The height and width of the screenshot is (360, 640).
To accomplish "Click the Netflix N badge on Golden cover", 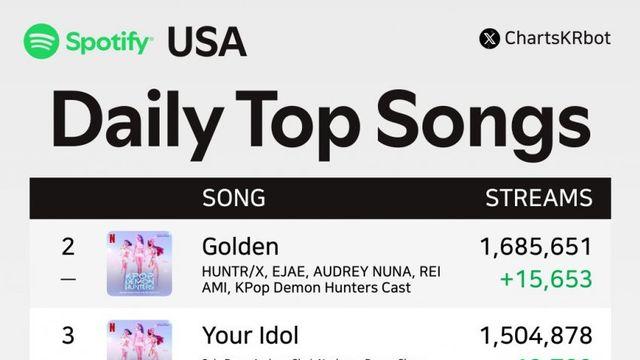I will (112, 238).
